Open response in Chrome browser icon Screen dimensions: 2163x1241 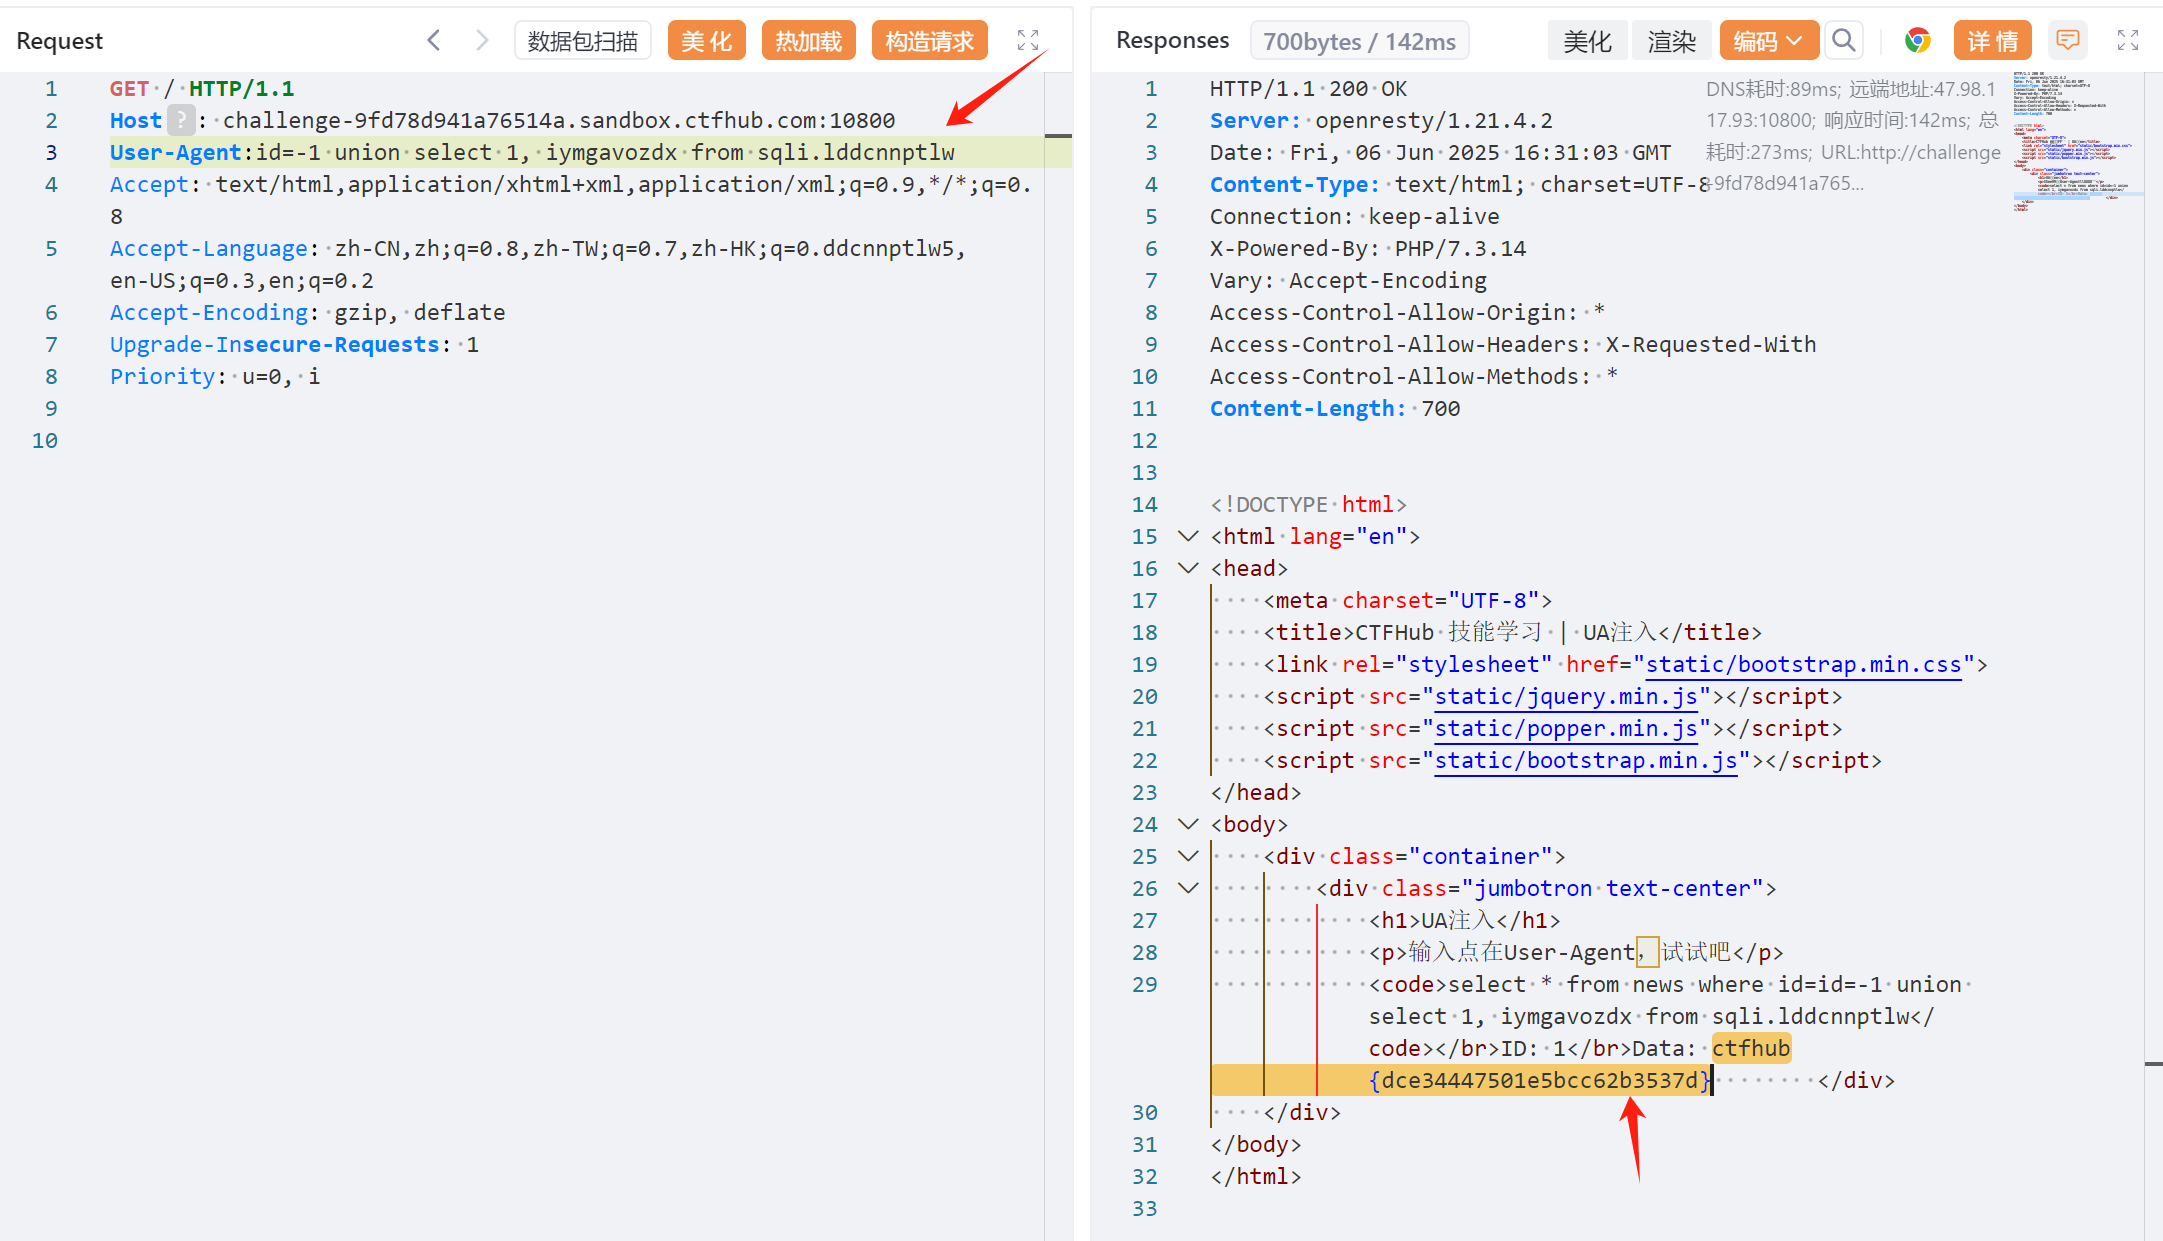click(x=1917, y=40)
